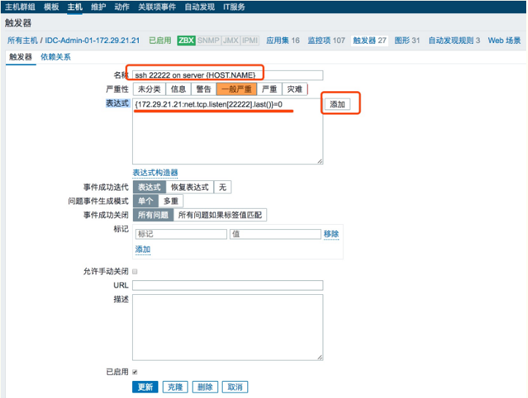Screen dimensions: 528x398
Task: Switch event recovery to 恢复表达式
Action: (190, 187)
